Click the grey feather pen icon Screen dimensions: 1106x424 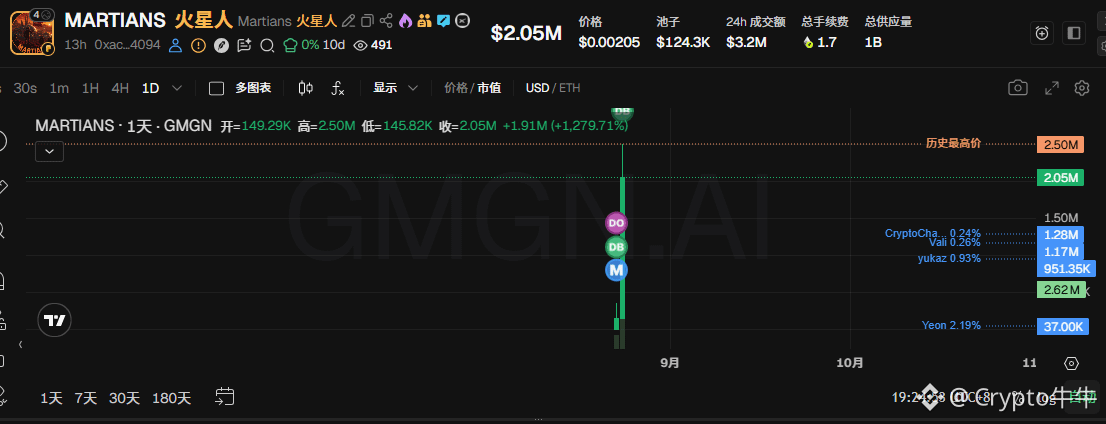tap(221, 45)
